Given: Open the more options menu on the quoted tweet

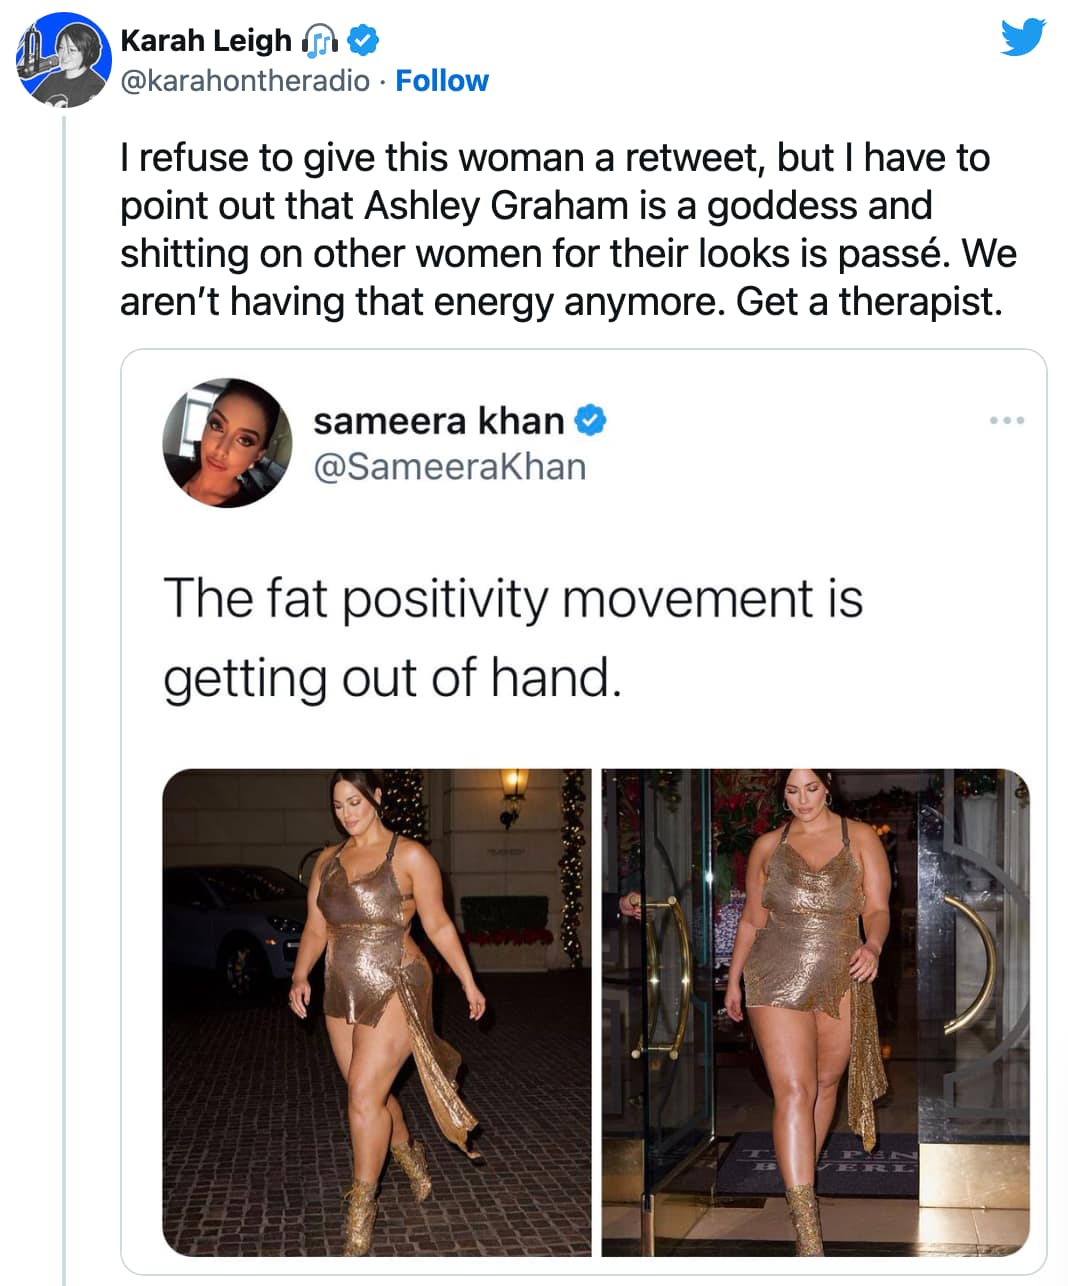Looking at the screenshot, I should [x=1008, y=420].
